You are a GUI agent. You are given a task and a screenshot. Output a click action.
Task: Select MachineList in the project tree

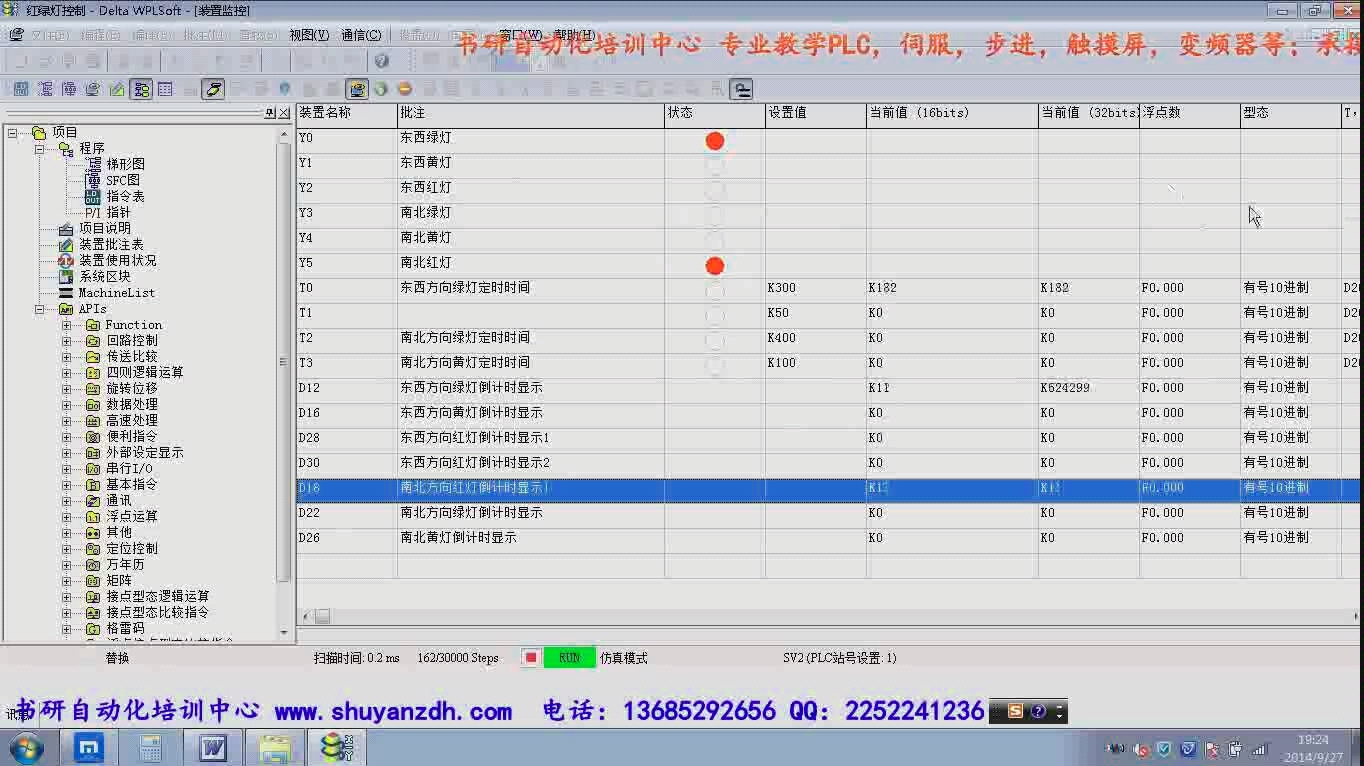pos(116,293)
